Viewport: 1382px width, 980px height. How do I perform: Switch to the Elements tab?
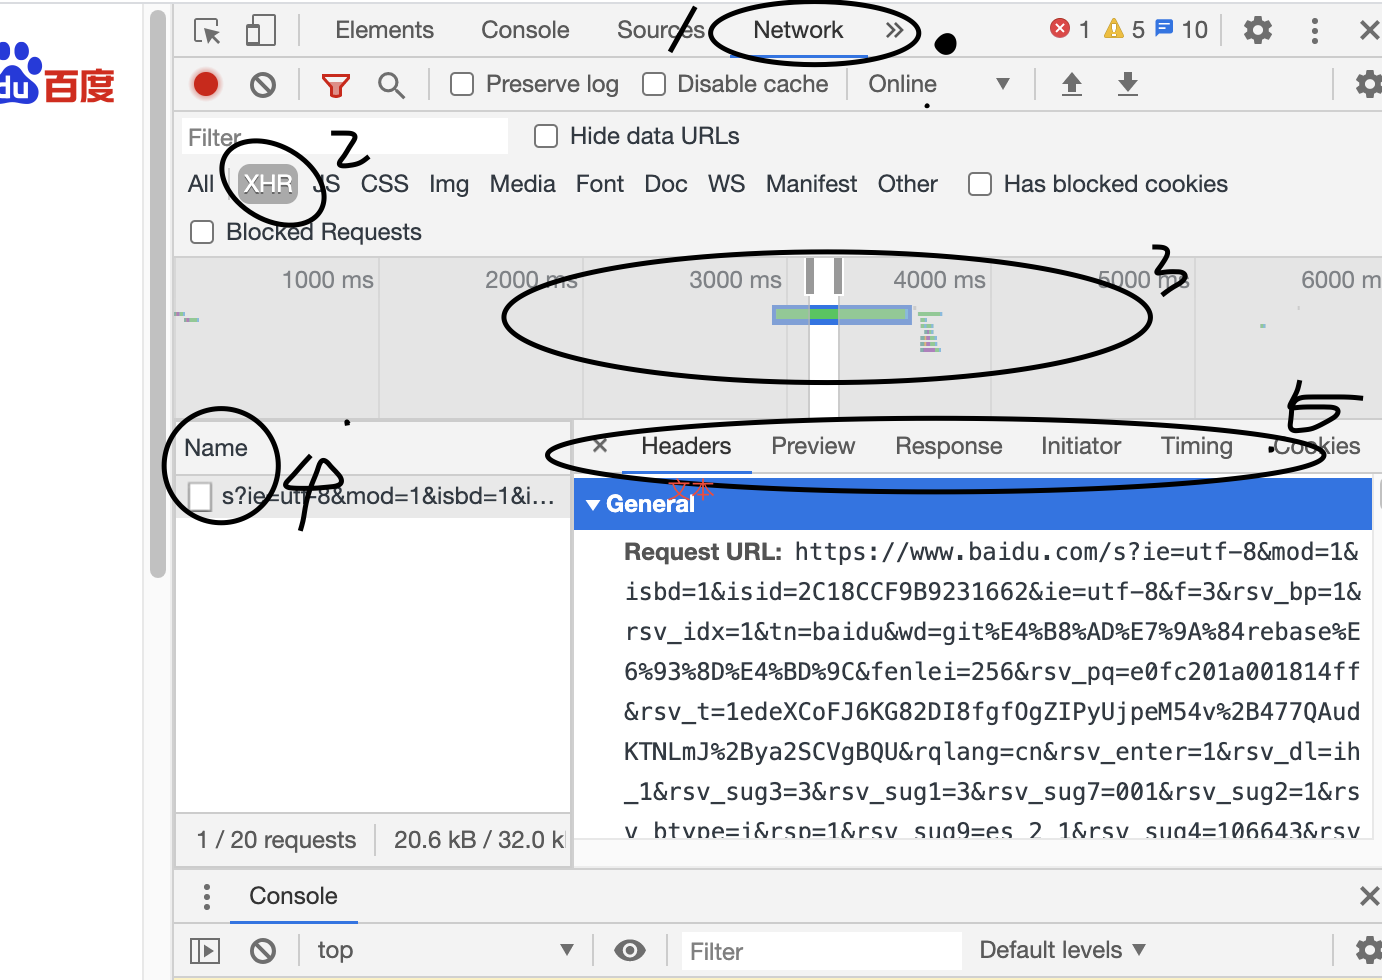coord(384,30)
